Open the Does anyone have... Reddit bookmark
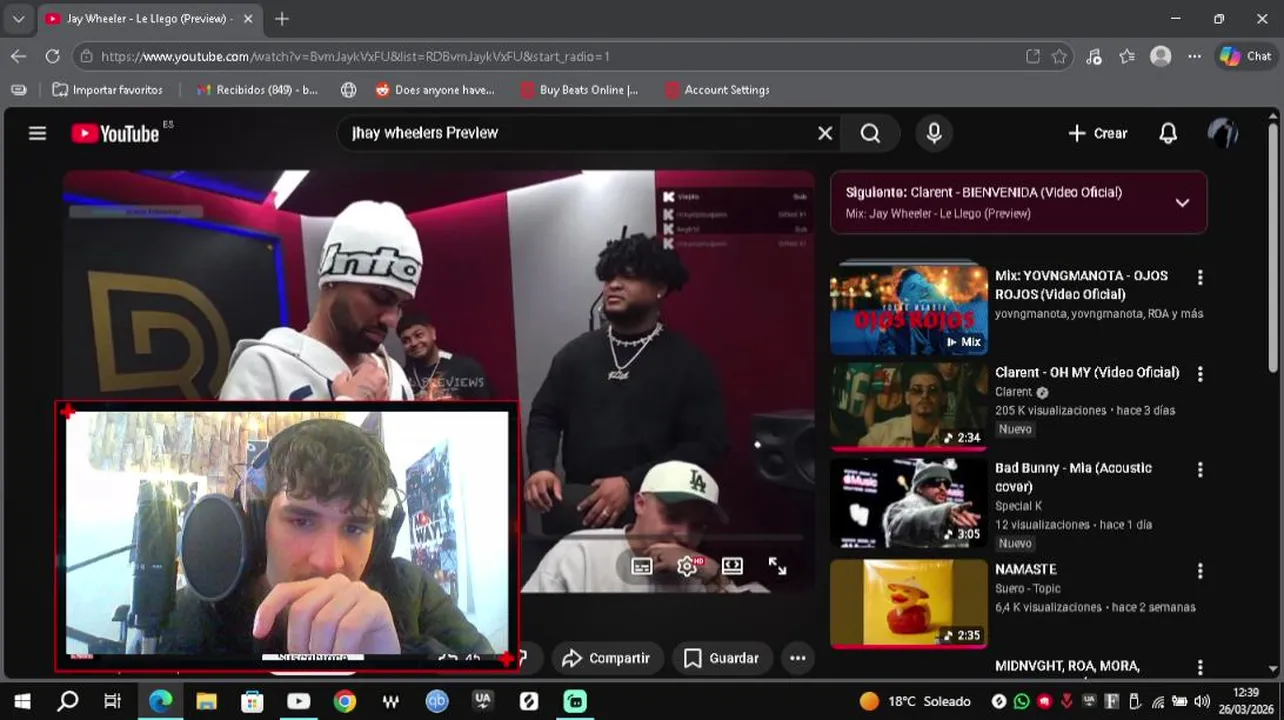This screenshot has width=1284, height=720. pos(434,90)
